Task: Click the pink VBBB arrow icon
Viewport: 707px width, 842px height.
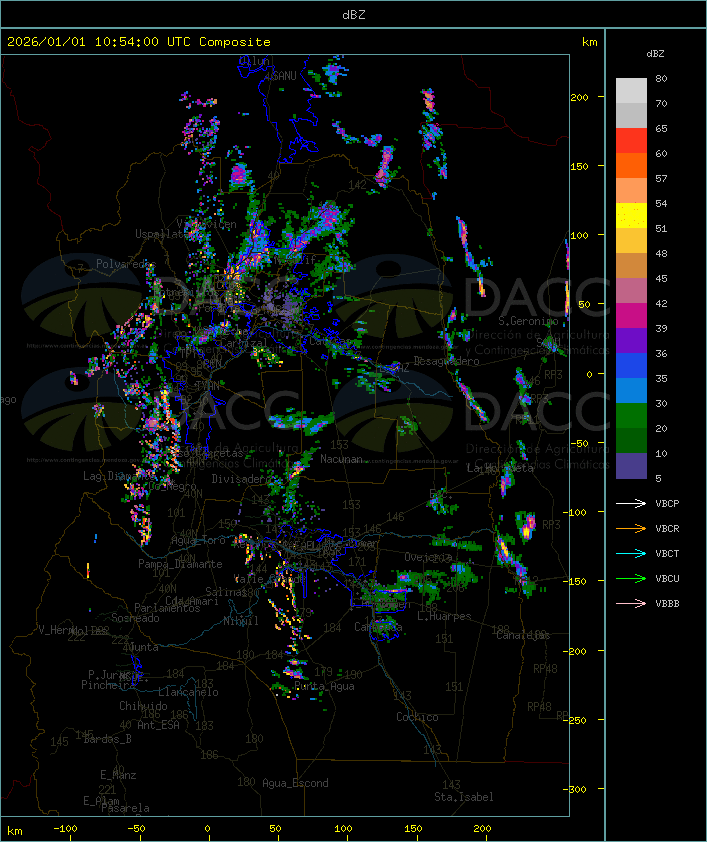Action: 631,604
